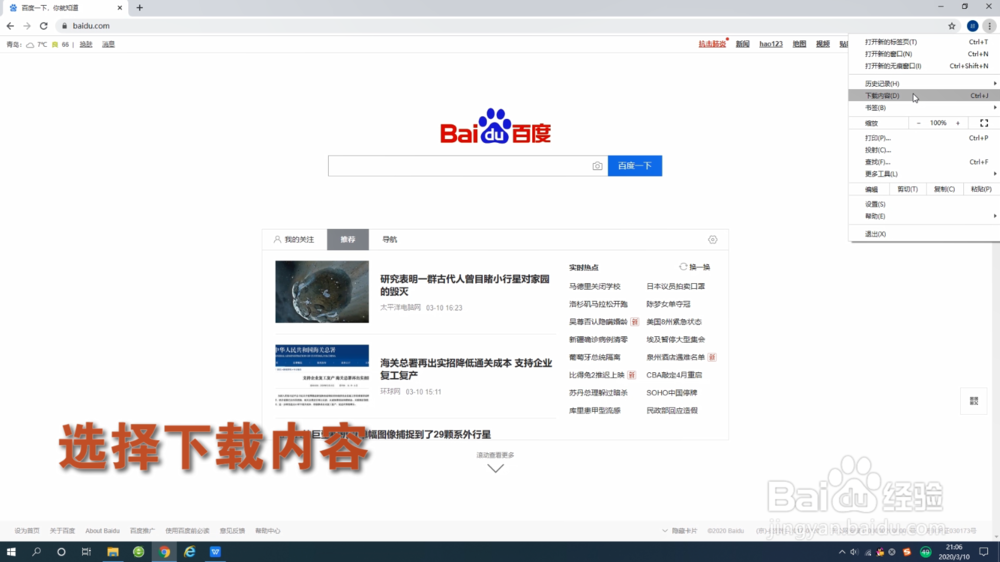Open 设置 from the Chrome menu
This screenshot has width=1000, height=562.
pos(924,204)
